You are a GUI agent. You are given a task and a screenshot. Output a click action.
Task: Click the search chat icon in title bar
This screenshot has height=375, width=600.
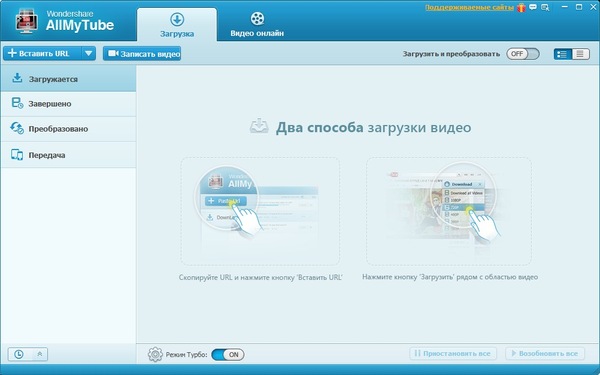[545, 7]
